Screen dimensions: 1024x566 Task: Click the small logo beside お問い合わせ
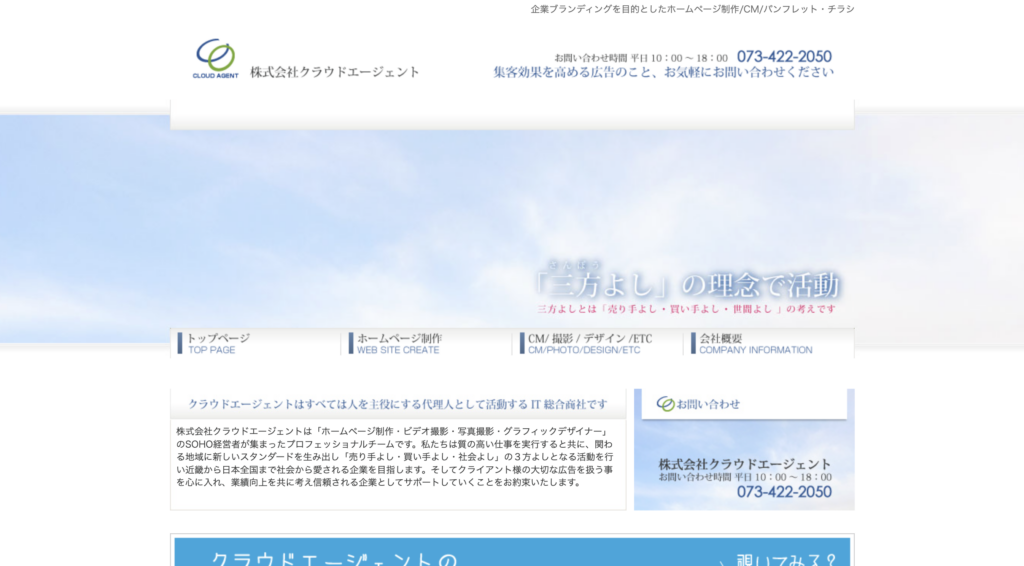[x=665, y=404]
